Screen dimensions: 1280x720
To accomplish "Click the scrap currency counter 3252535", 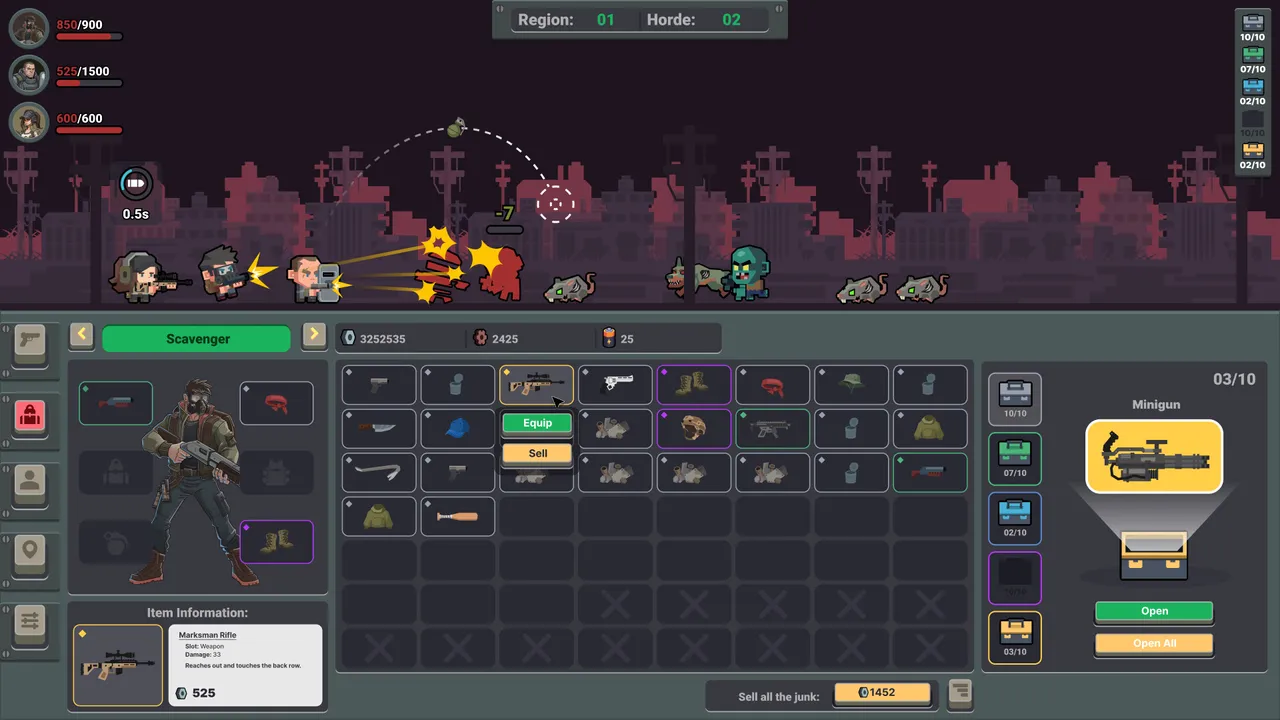I will point(374,339).
